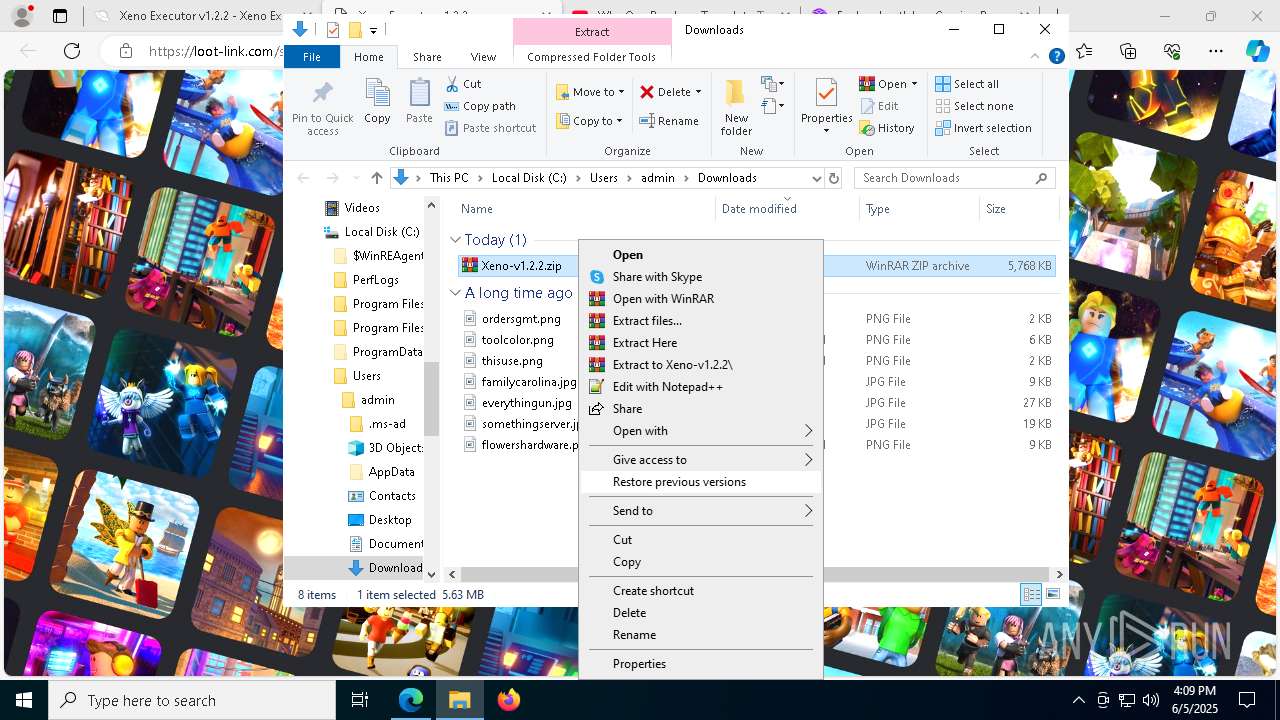Open the notification center icon

click(1247, 700)
